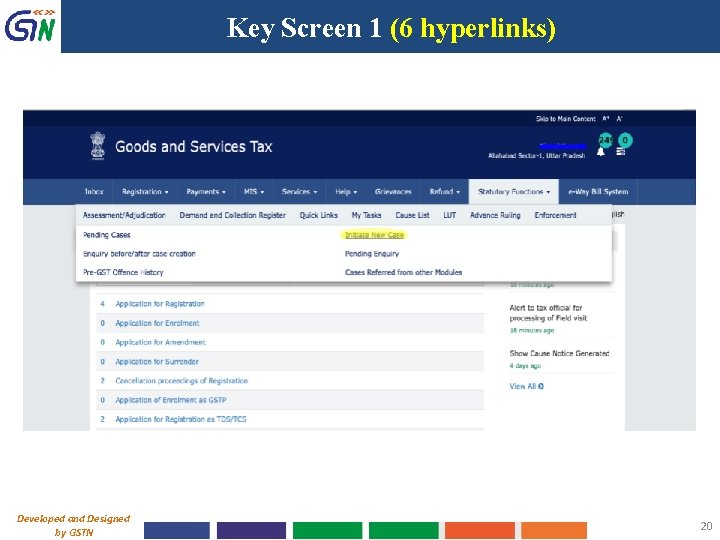
Task: Select Demand and Collection Register tab
Action: click(232, 215)
